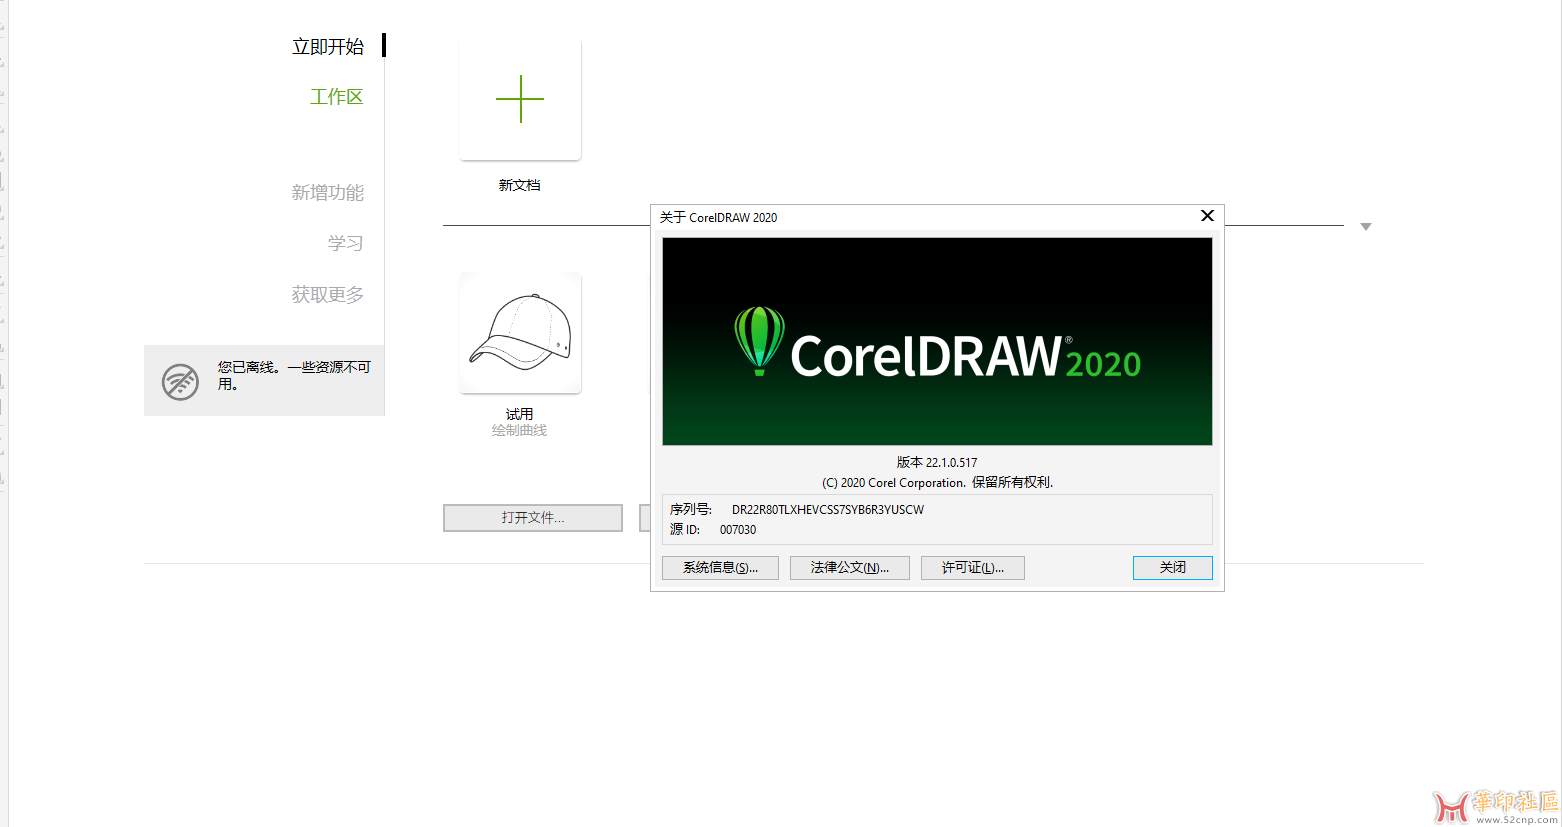
Task: View license via 许可证(L)... button
Action: [x=972, y=568]
